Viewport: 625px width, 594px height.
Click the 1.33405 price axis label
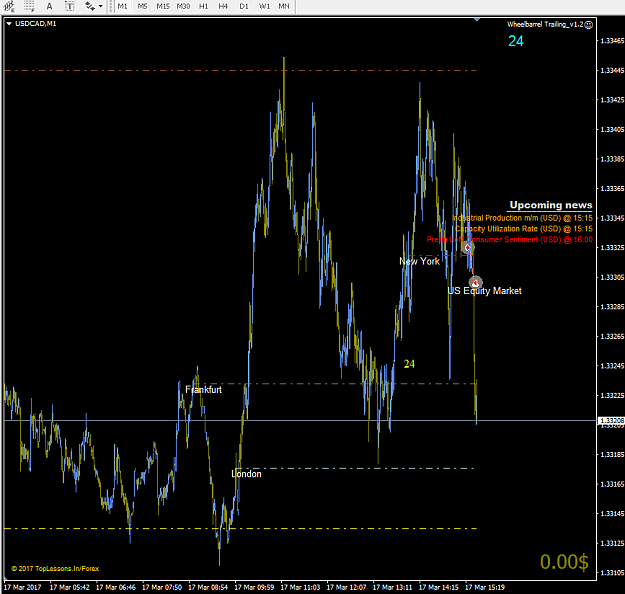pyautogui.click(x=612, y=130)
